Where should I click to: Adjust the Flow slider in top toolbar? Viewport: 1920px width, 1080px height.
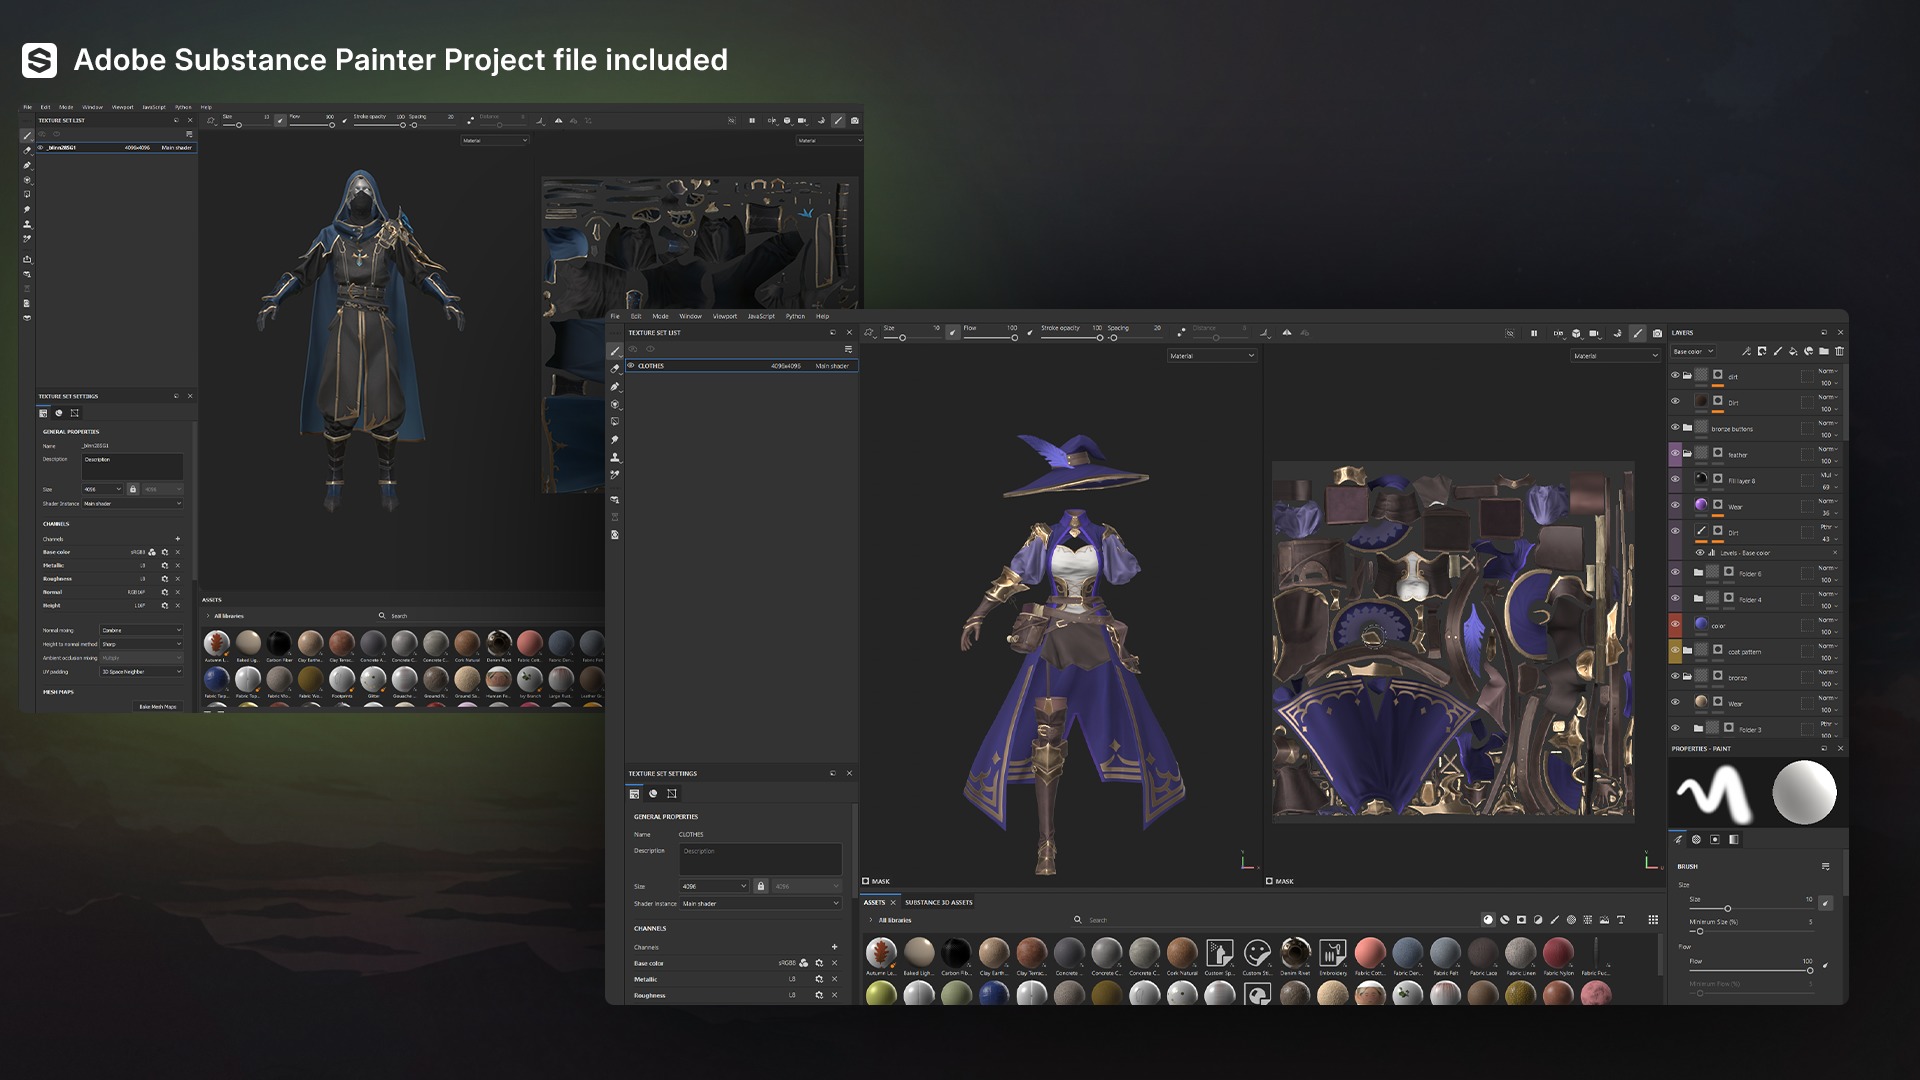[x=990, y=338]
